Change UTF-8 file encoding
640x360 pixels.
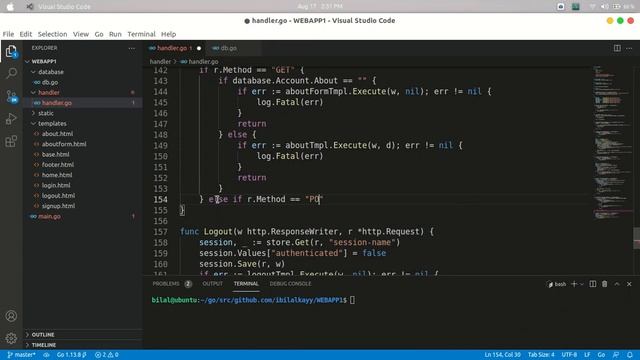(569, 355)
